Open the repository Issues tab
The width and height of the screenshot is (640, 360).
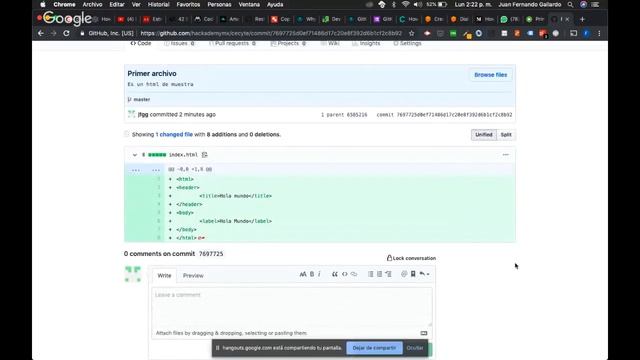point(180,43)
